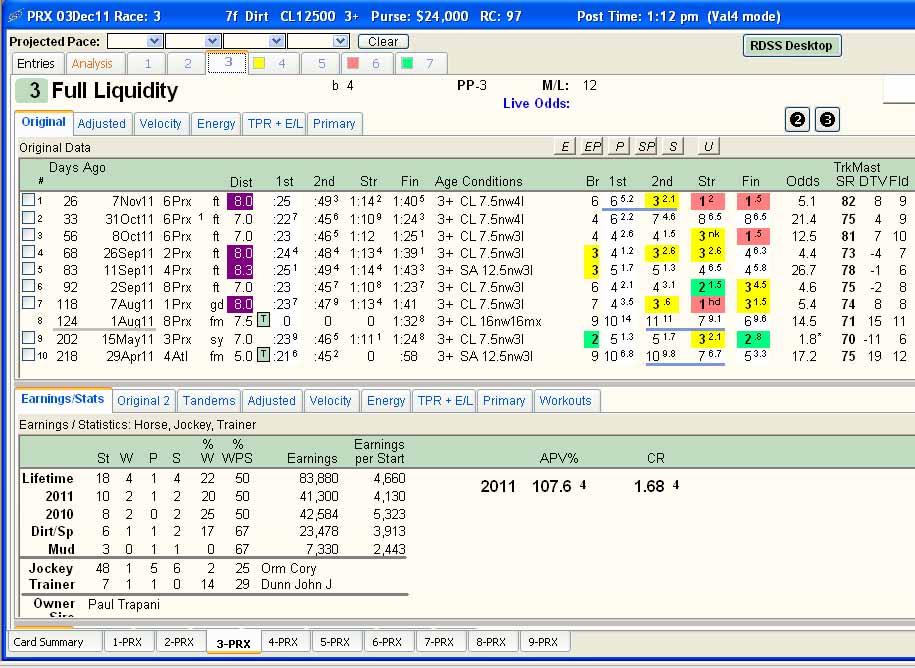Open the upper Velocity data tab
Viewport: 915px width, 668px height.
click(x=160, y=124)
